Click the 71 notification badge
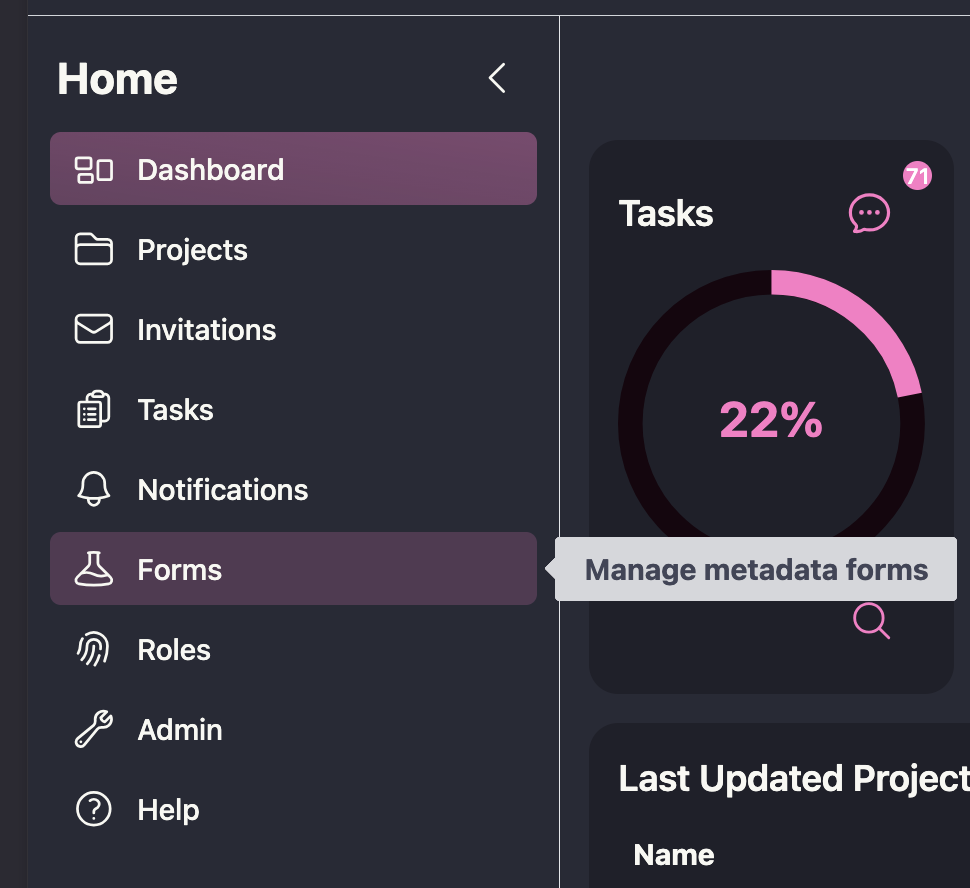The width and height of the screenshot is (970, 888). tap(917, 176)
